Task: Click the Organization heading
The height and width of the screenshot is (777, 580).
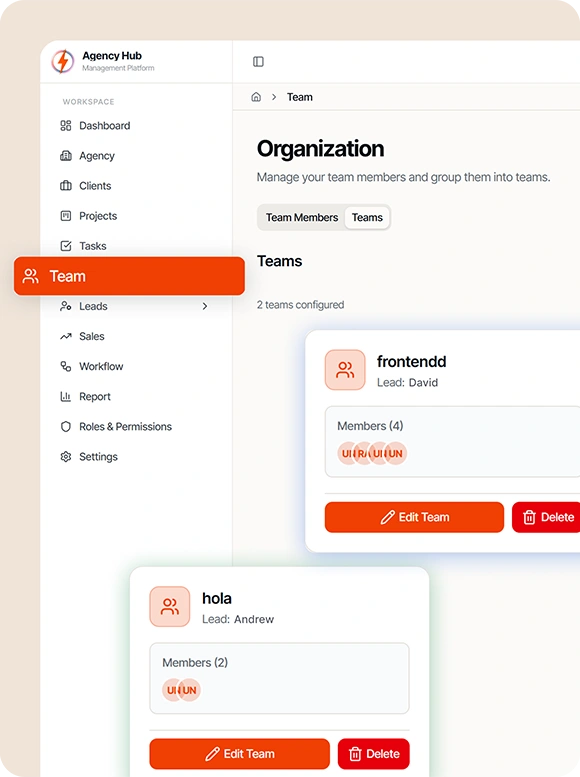Action: click(320, 149)
